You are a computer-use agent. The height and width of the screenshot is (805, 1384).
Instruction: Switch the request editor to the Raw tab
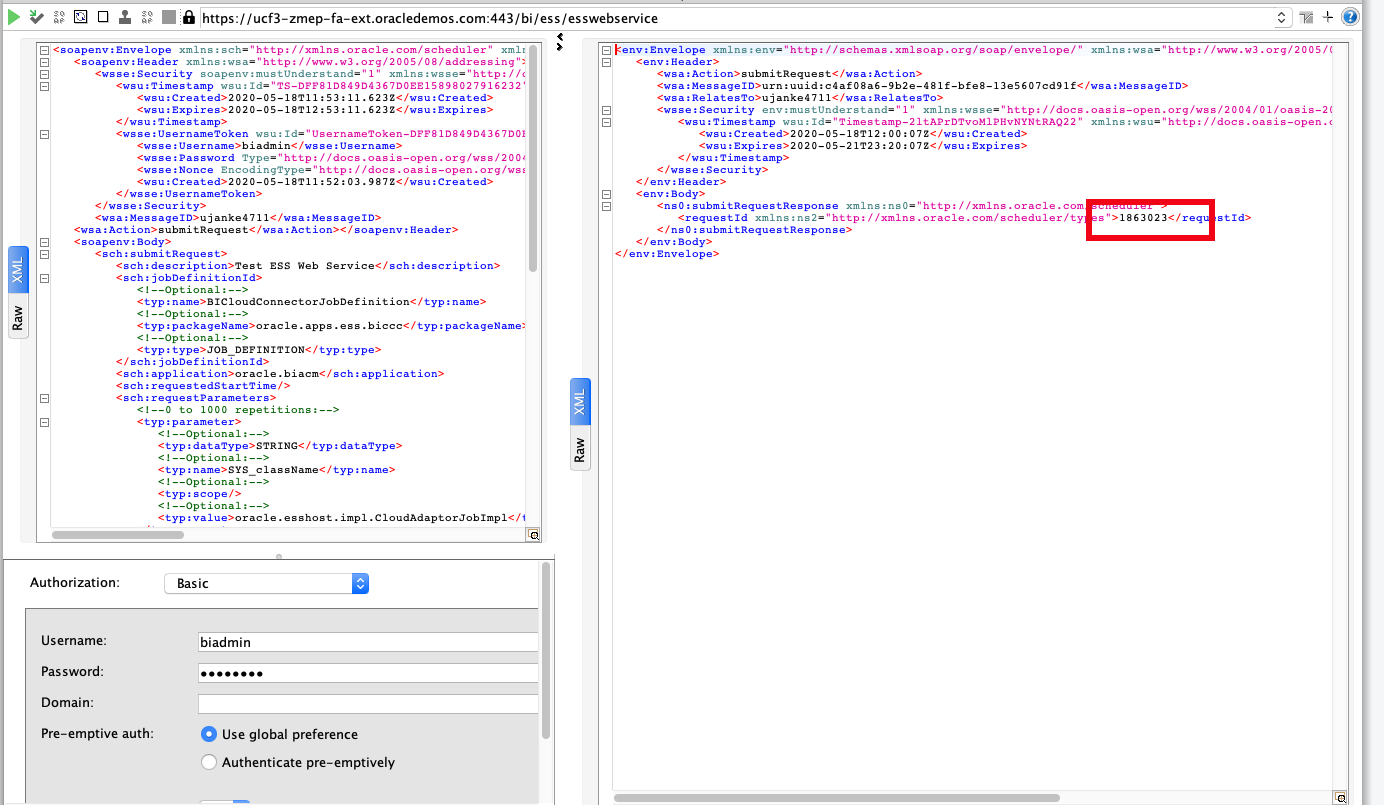(17, 319)
